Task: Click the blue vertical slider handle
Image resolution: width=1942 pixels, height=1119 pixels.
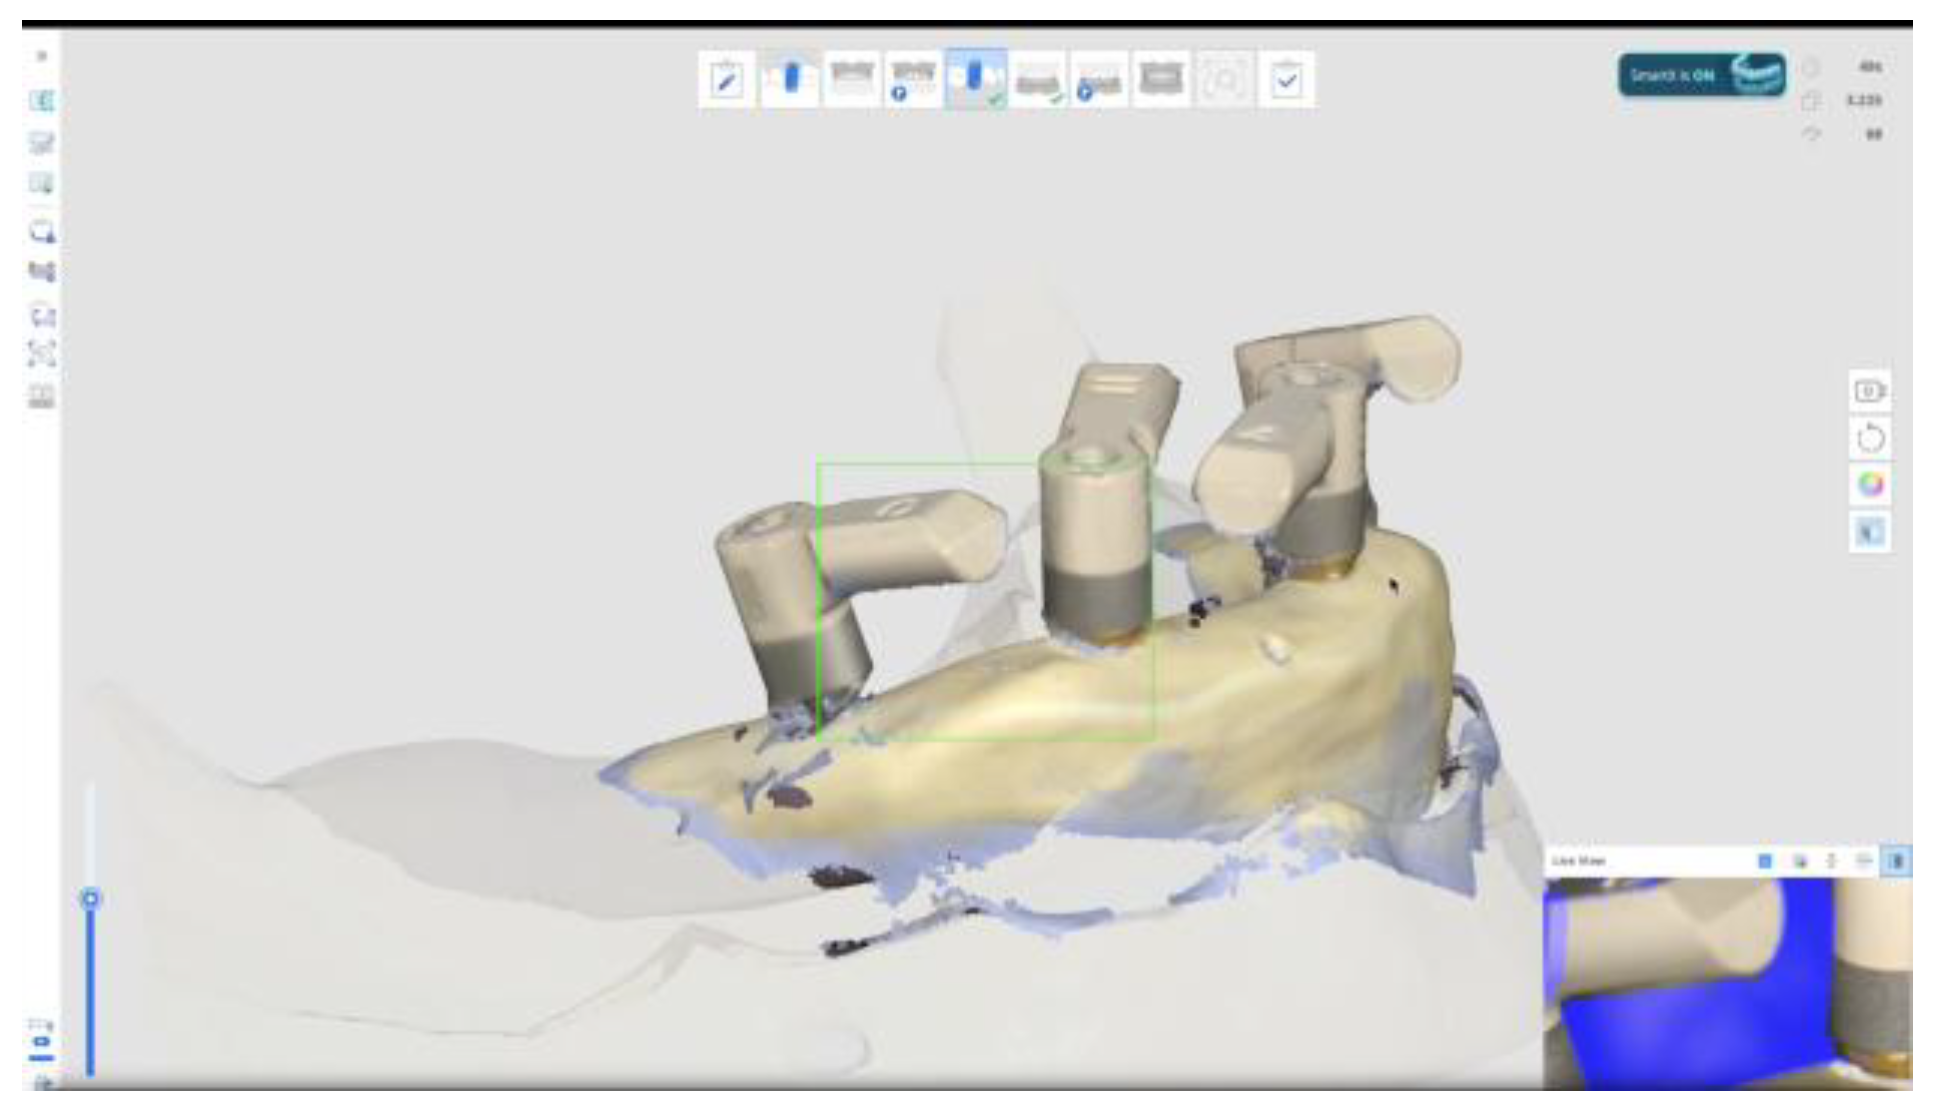Action: 91,898
